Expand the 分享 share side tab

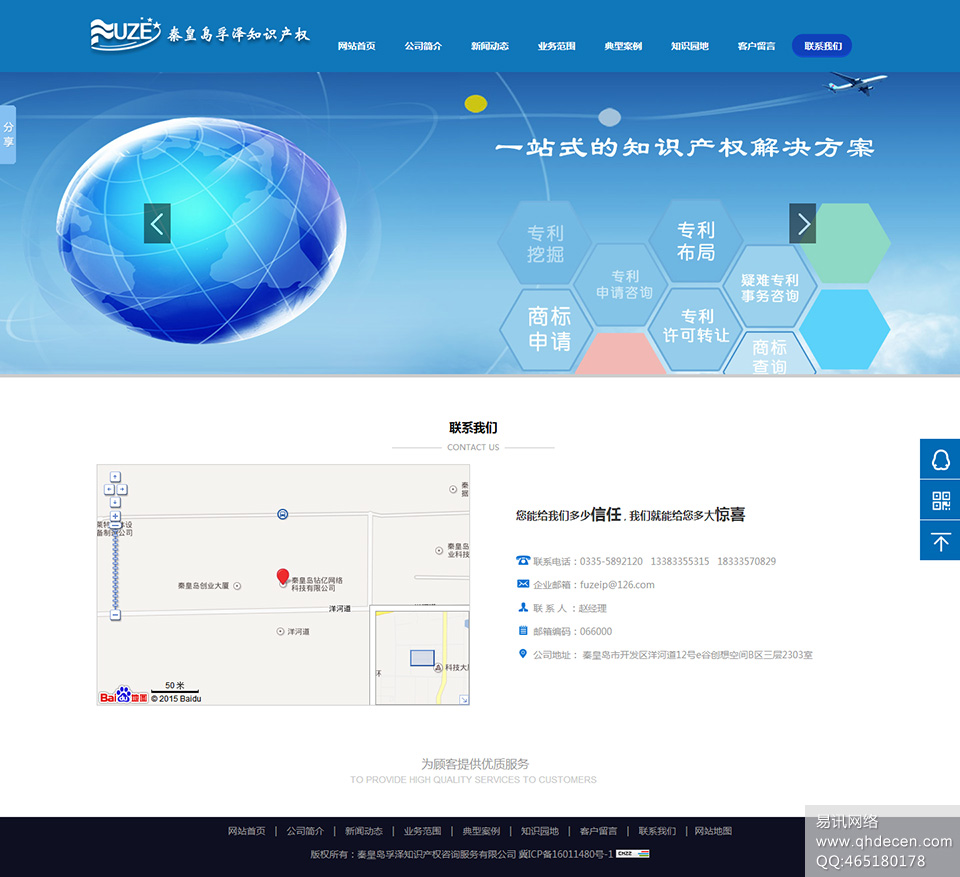click(8, 134)
